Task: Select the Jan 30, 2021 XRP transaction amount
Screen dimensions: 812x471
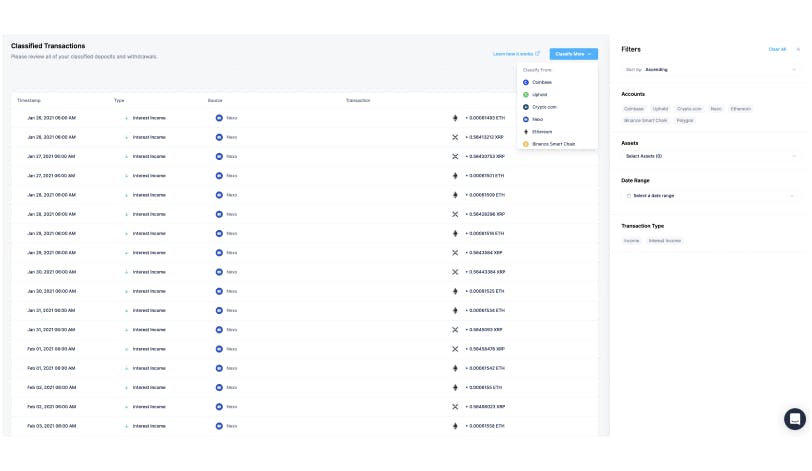Action: point(485,272)
